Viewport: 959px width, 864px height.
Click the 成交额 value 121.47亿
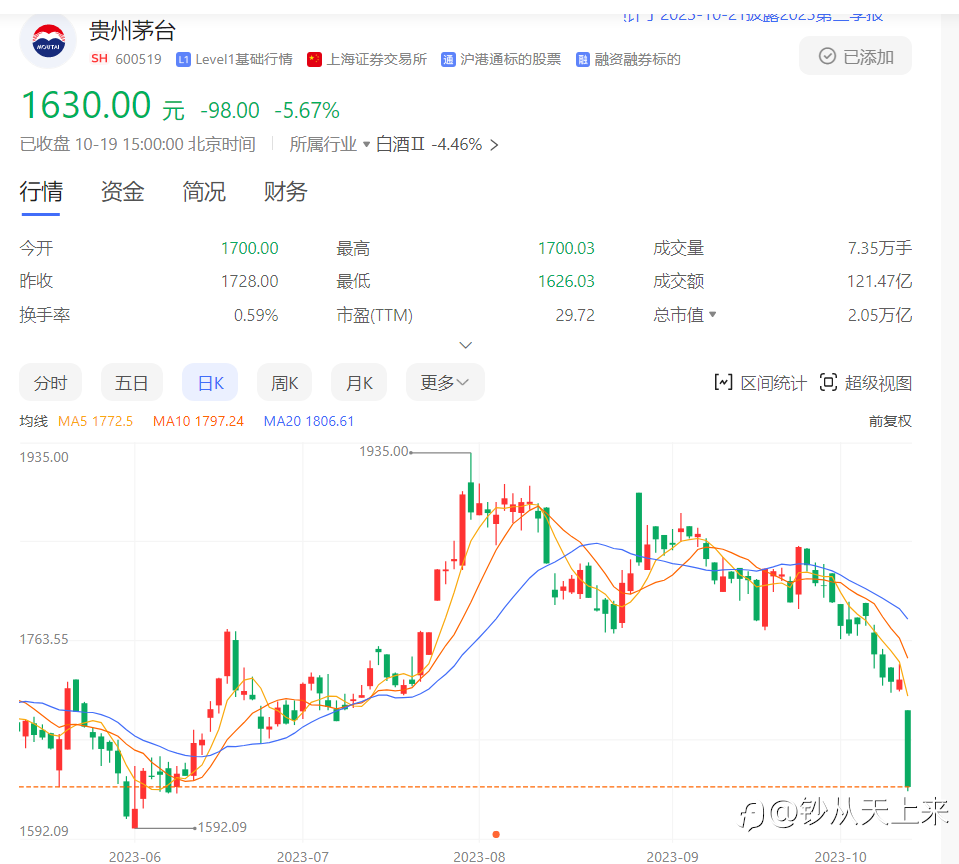(x=879, y=281)
